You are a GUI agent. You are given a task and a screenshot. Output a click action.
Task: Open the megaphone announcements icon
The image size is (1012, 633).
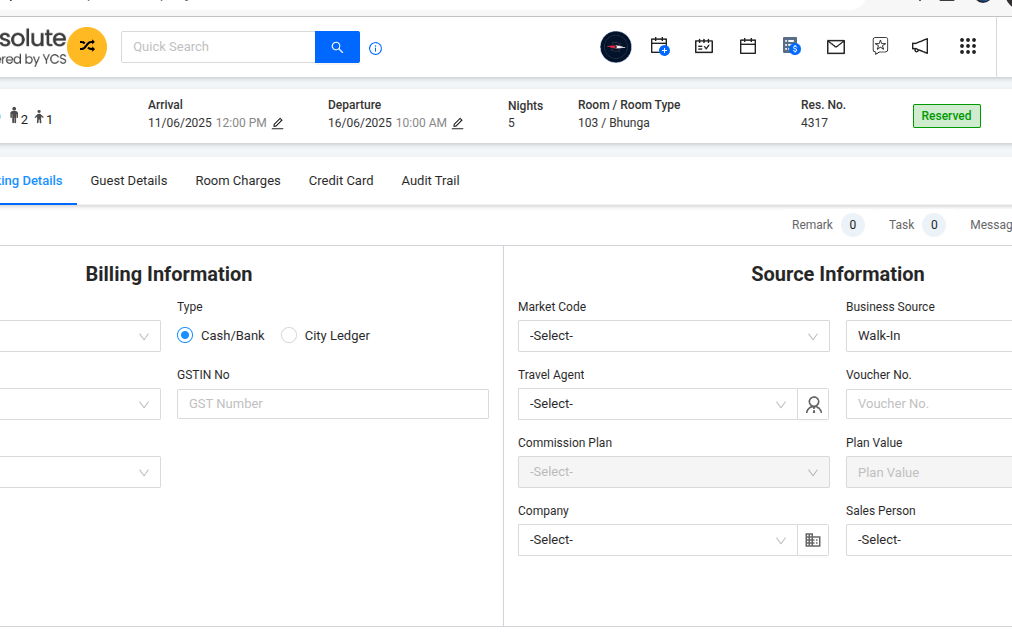(920, 46)
